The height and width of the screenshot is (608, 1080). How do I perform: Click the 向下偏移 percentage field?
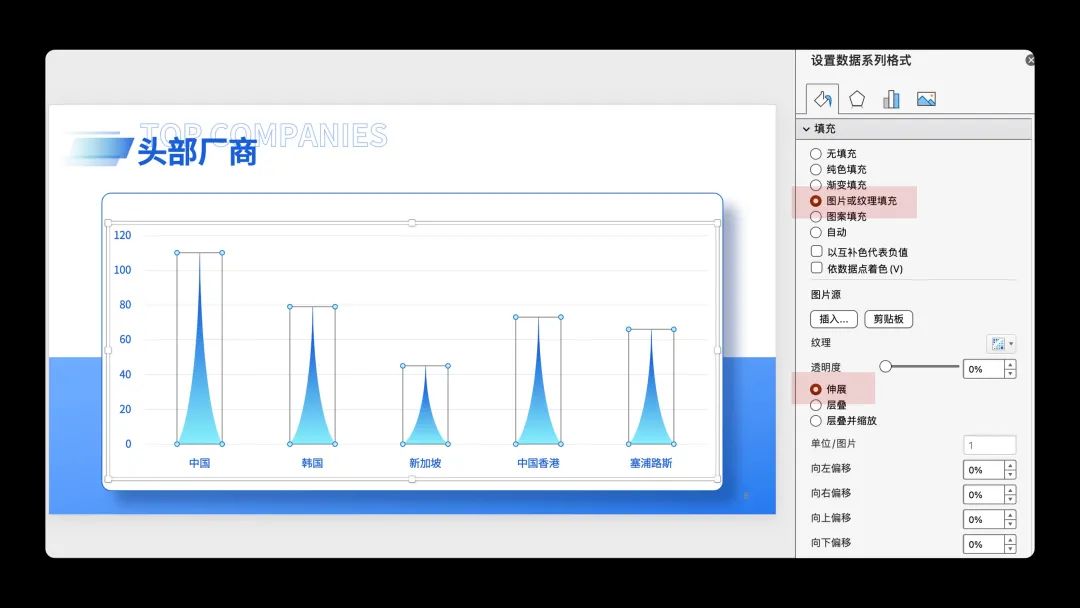pyautogui.click(x=983, y=544)
